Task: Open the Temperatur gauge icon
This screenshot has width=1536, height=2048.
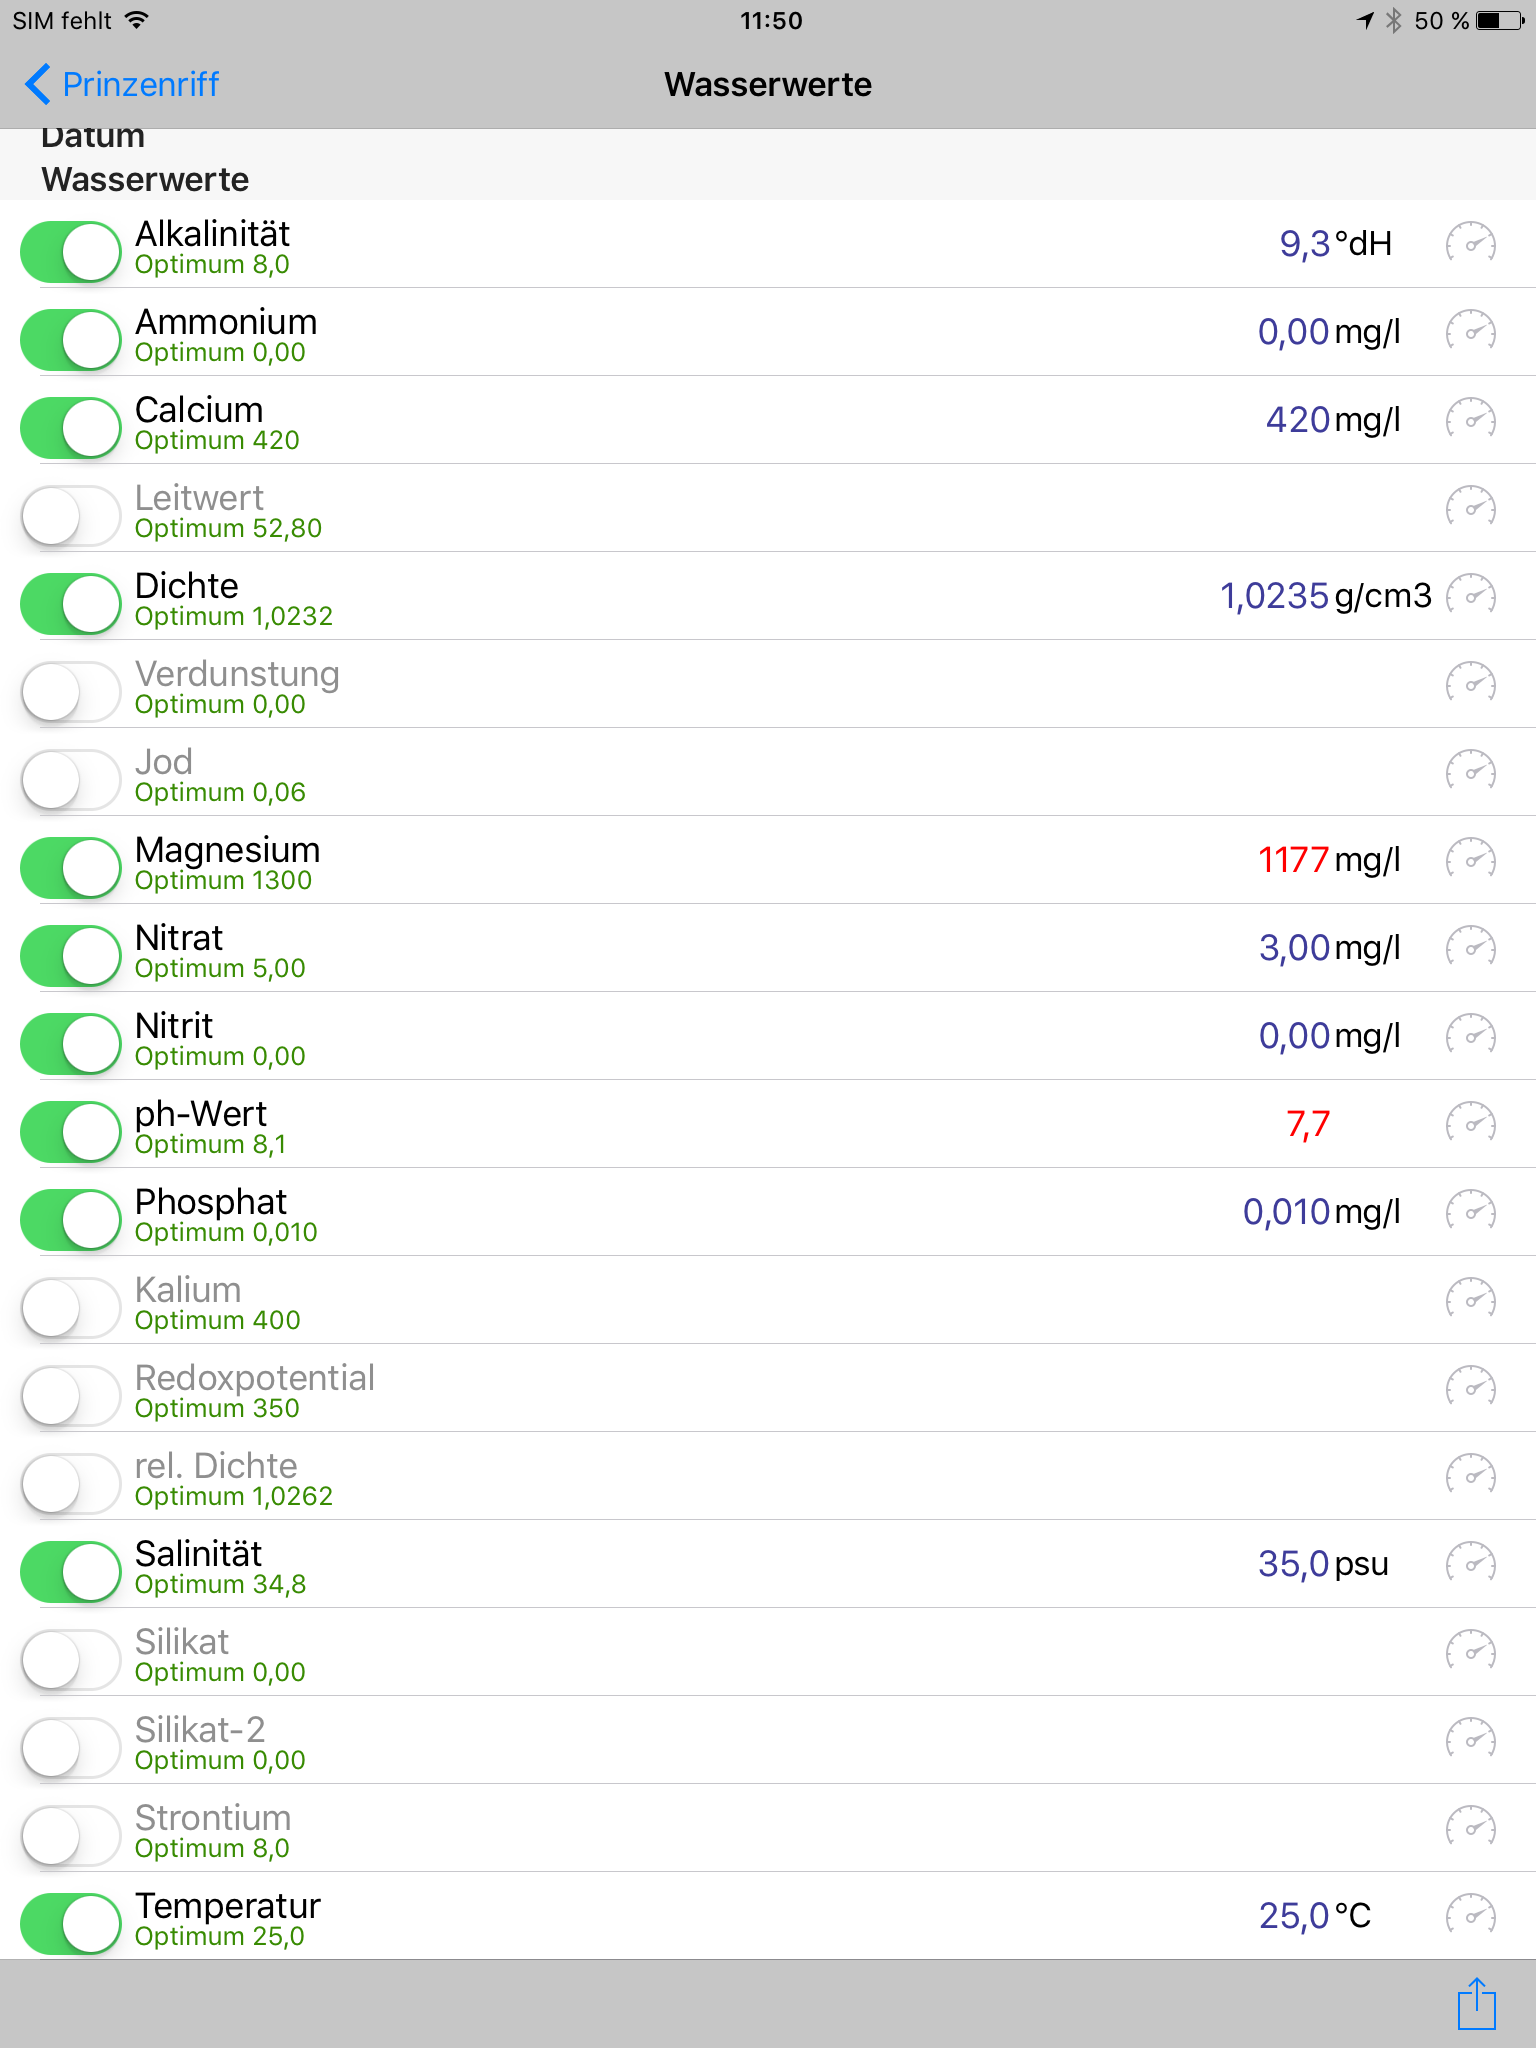Action: (1470, 1916)
